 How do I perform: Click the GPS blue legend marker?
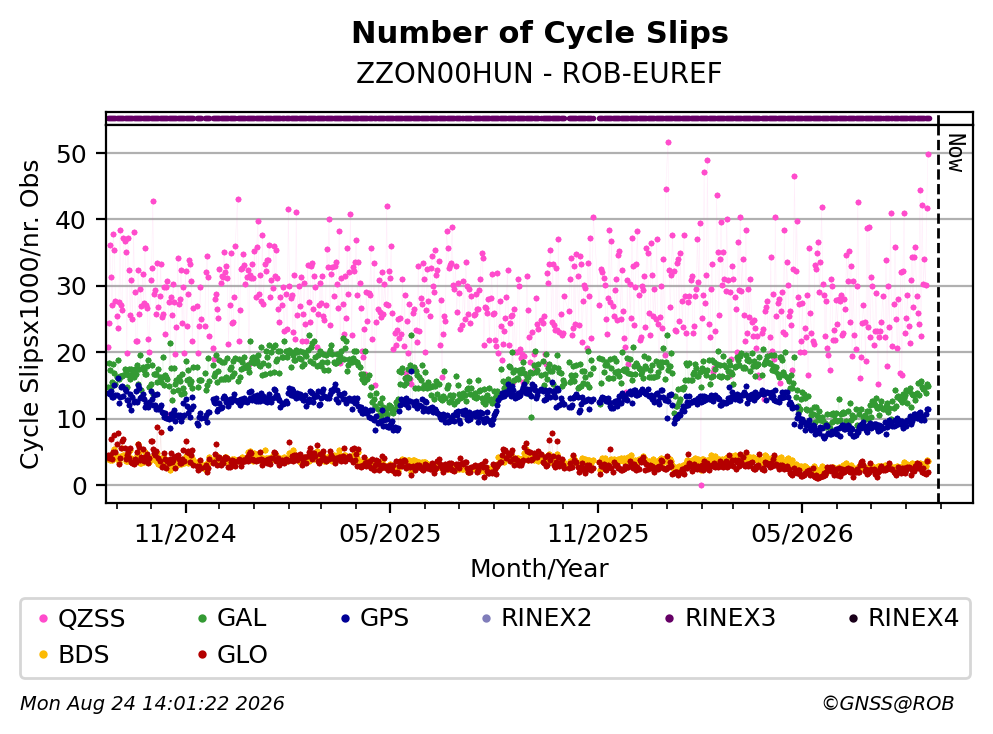pos(345,618)
